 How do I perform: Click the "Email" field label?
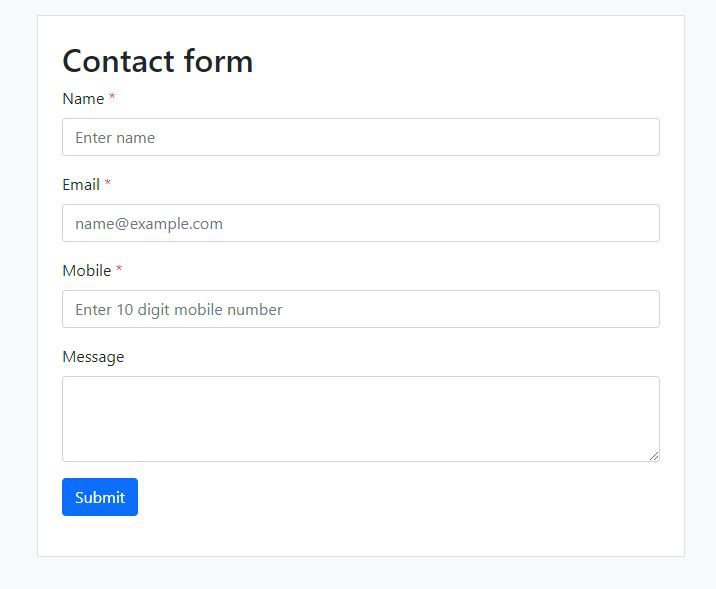81,185
